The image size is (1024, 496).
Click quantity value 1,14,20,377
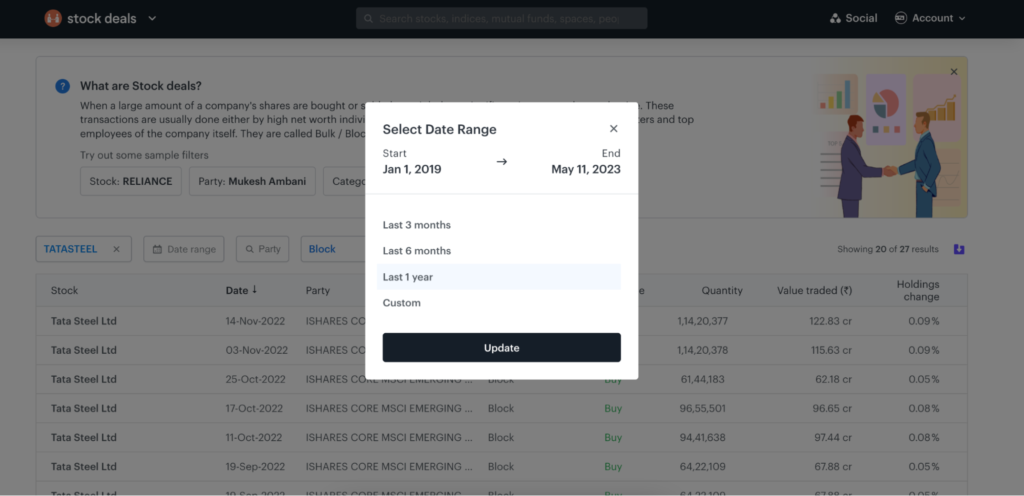click(703, 321)
